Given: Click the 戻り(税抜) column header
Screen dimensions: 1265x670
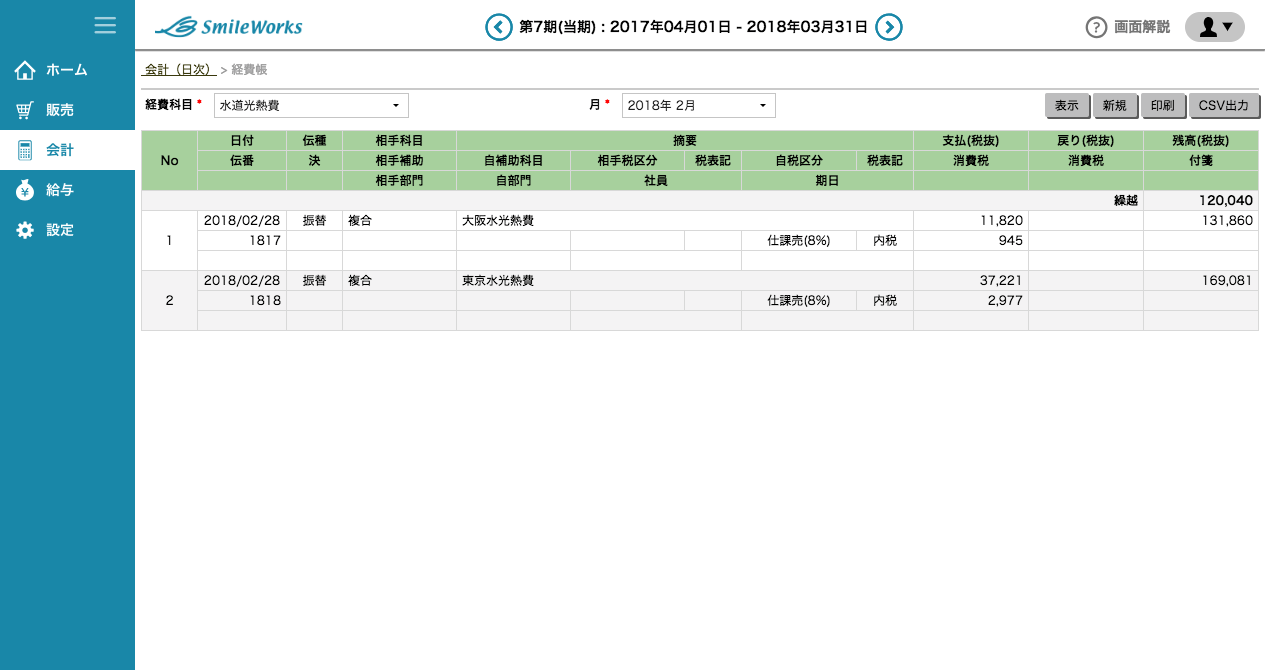Looking at the screenshot, I should 1086,141.
